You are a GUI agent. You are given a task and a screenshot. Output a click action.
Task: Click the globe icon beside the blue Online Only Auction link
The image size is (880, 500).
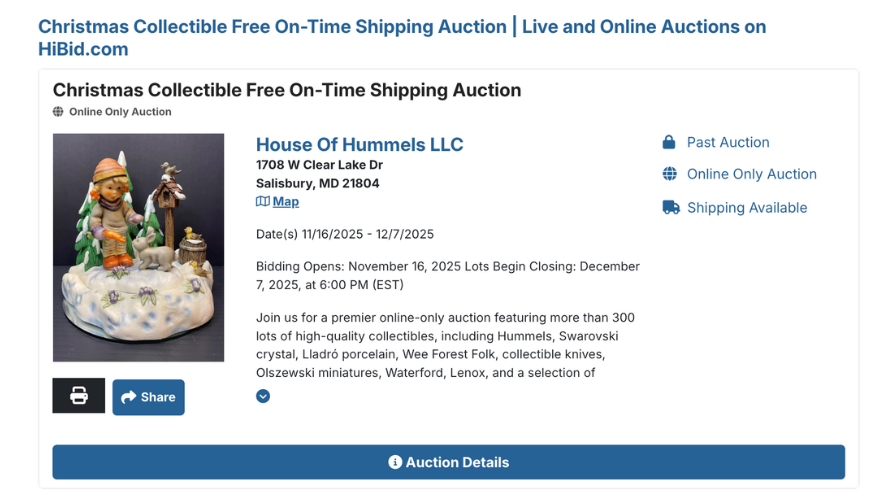(x=669, y=174)
